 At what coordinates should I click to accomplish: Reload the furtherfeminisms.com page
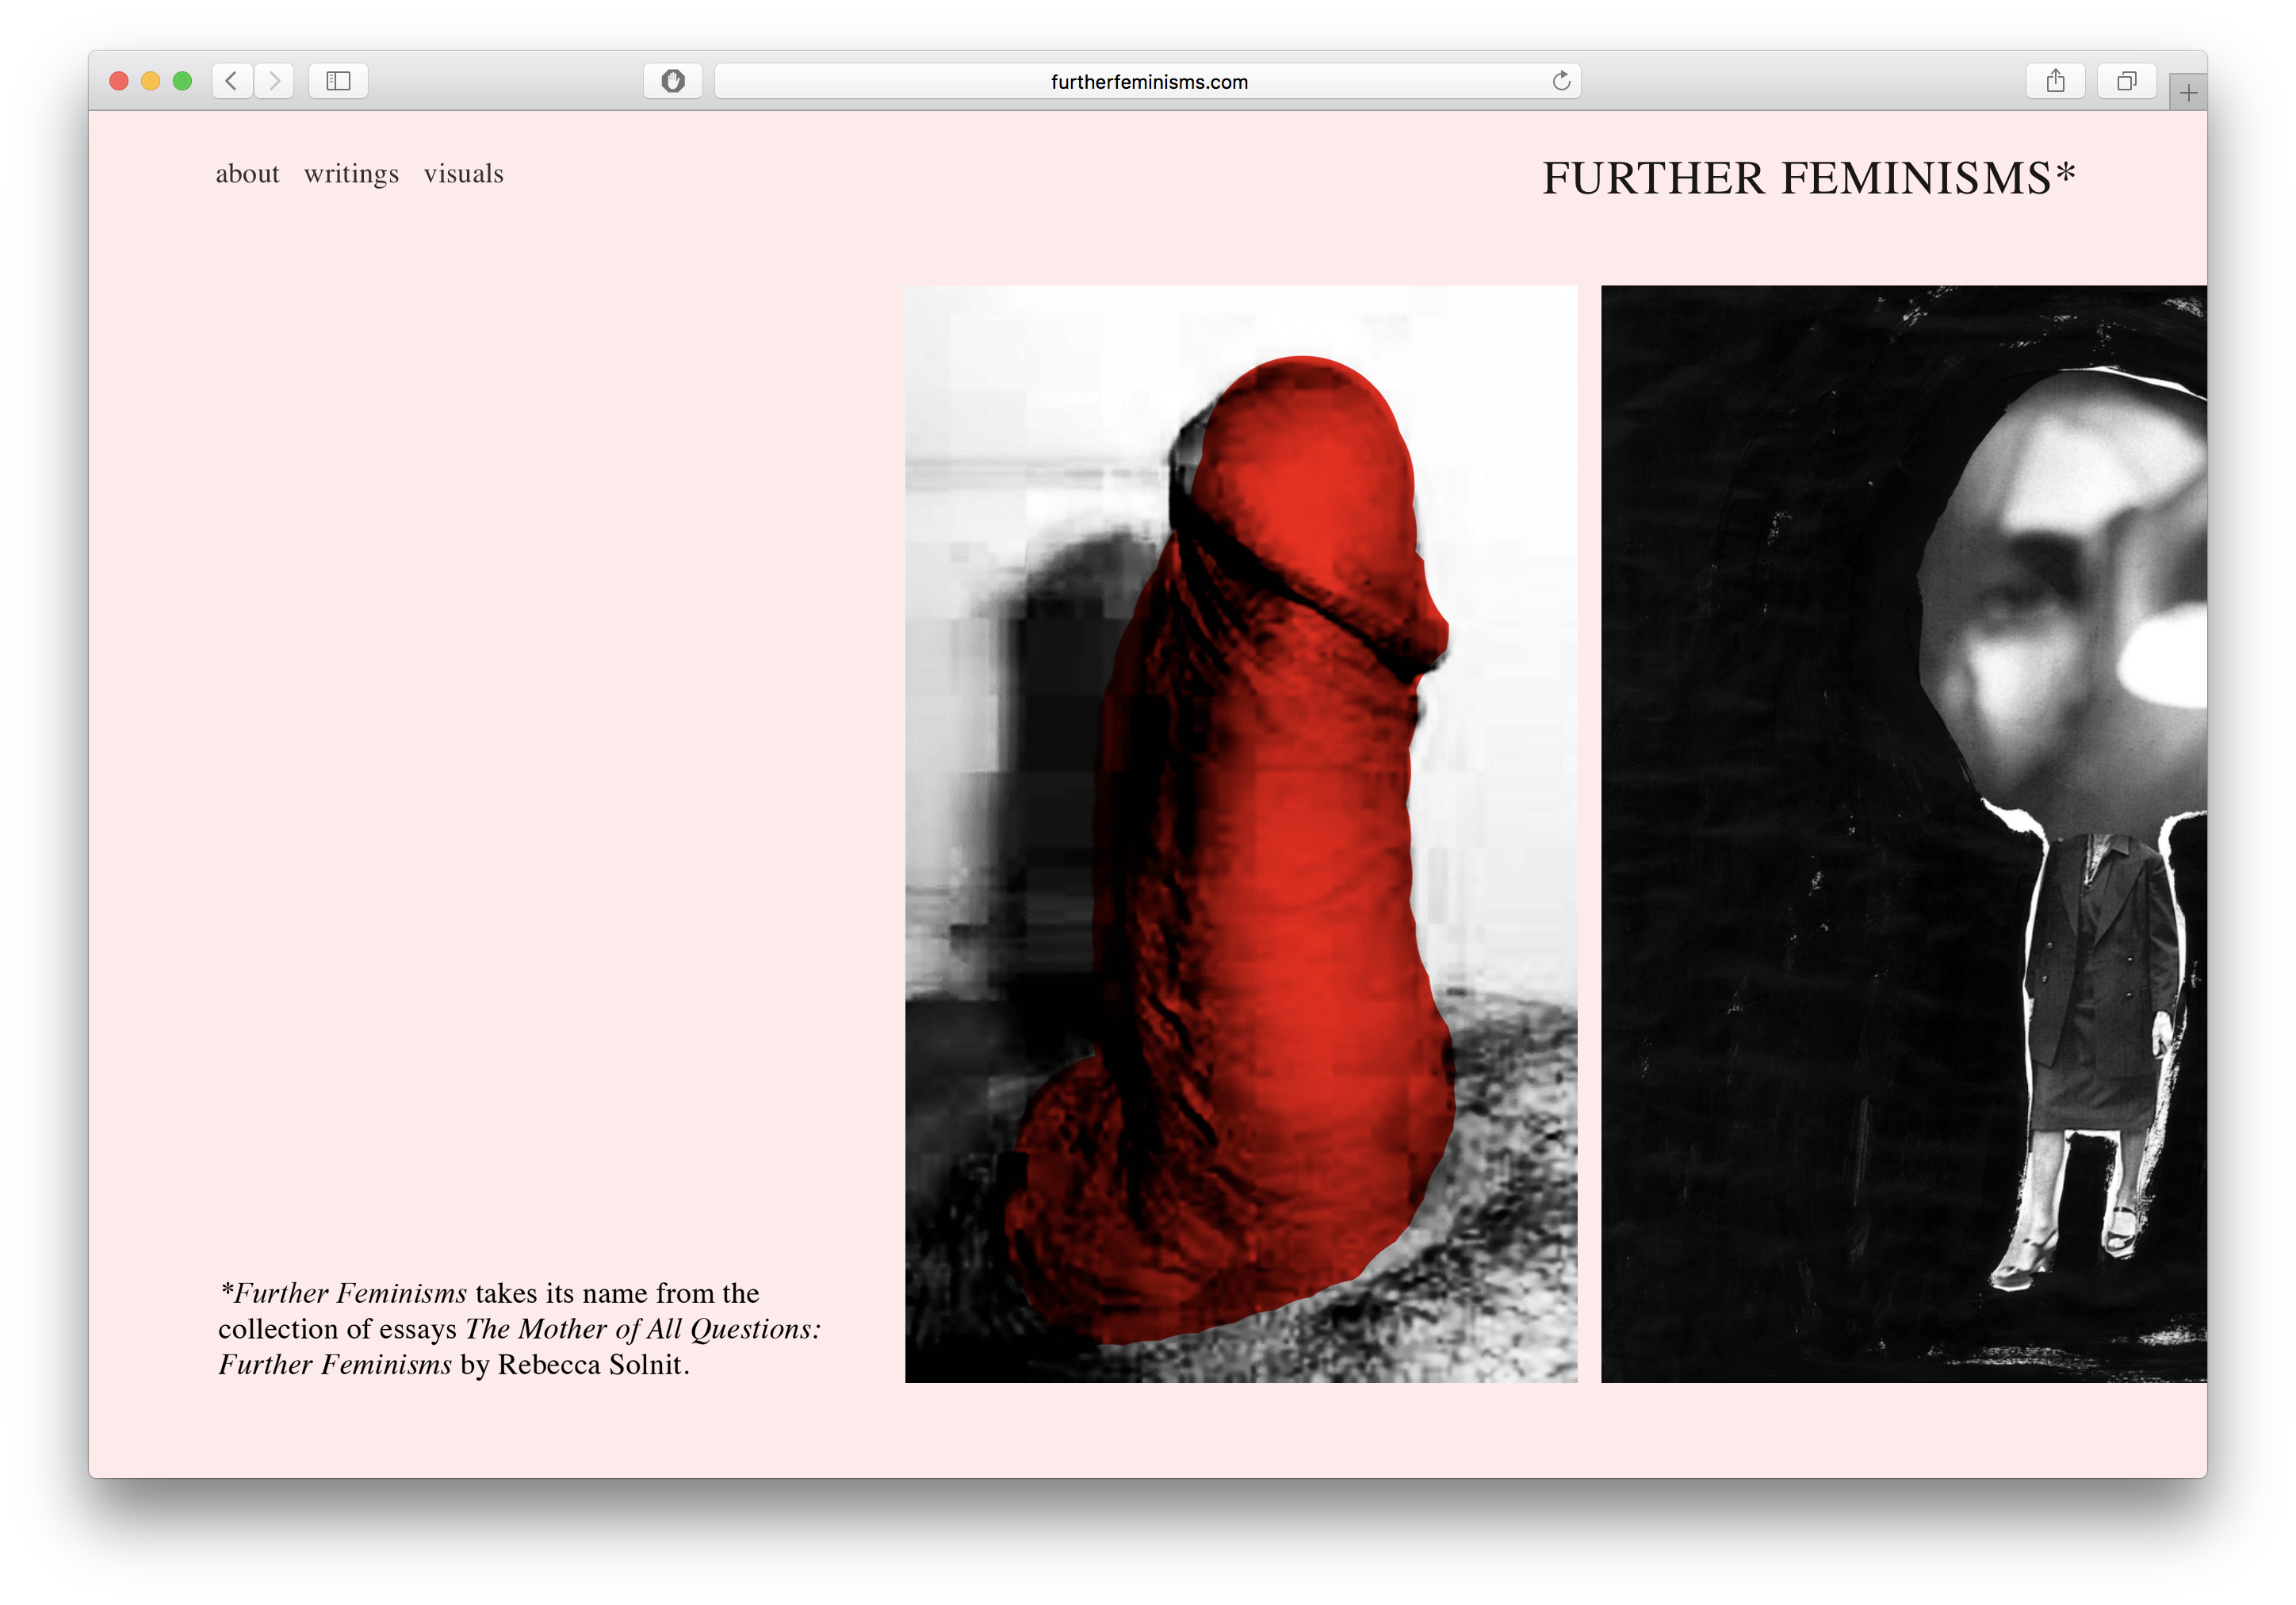(1561, 81)
